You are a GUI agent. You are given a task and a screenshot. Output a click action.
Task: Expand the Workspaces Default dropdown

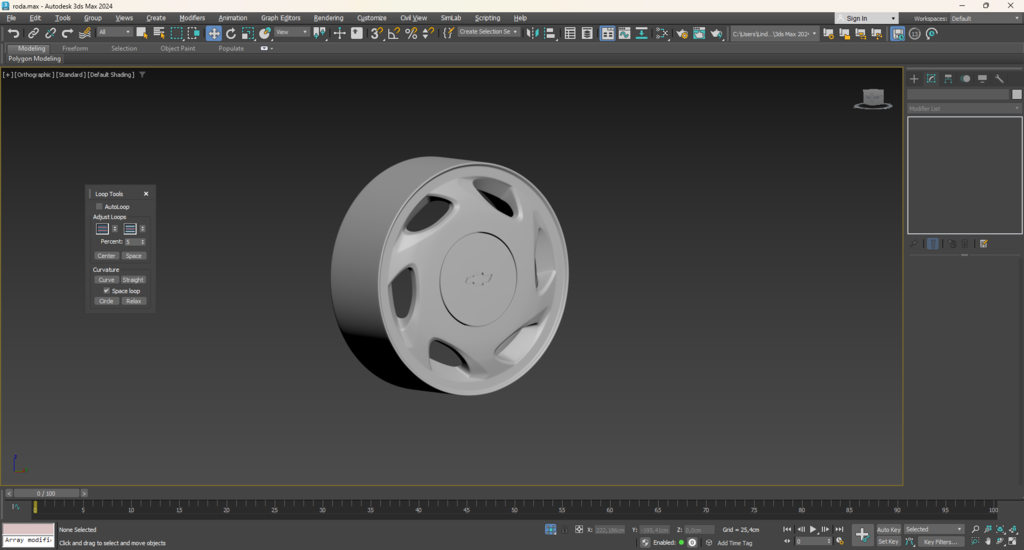pos(985,18)
